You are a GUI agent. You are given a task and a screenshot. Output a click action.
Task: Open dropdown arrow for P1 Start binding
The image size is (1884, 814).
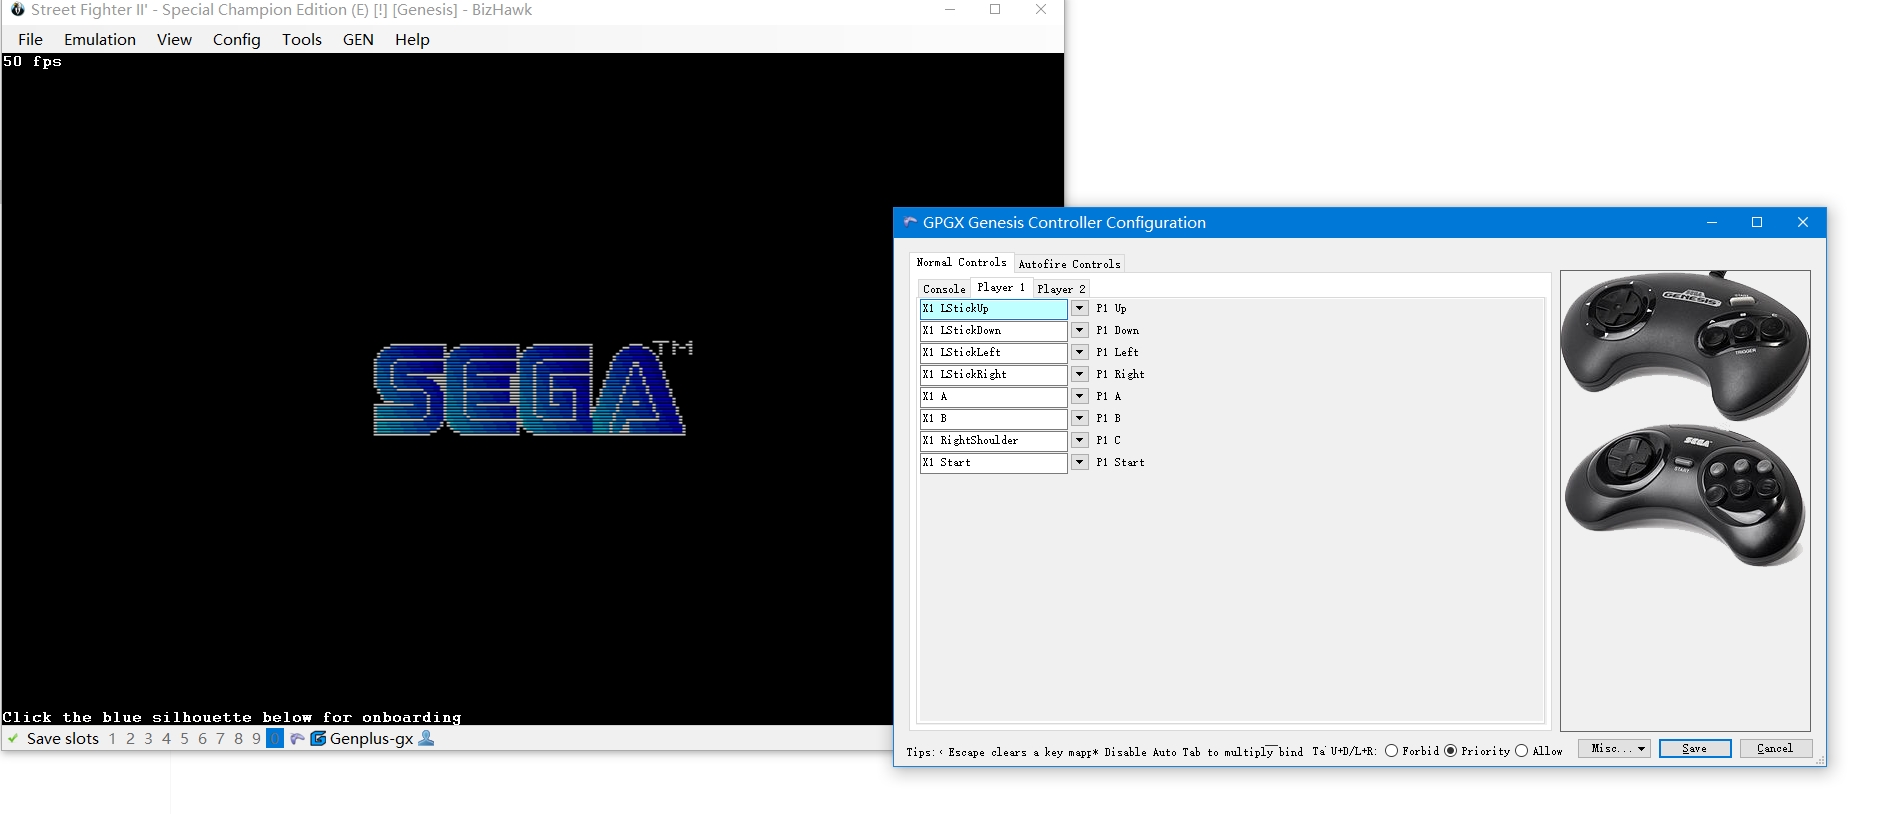1080,462
